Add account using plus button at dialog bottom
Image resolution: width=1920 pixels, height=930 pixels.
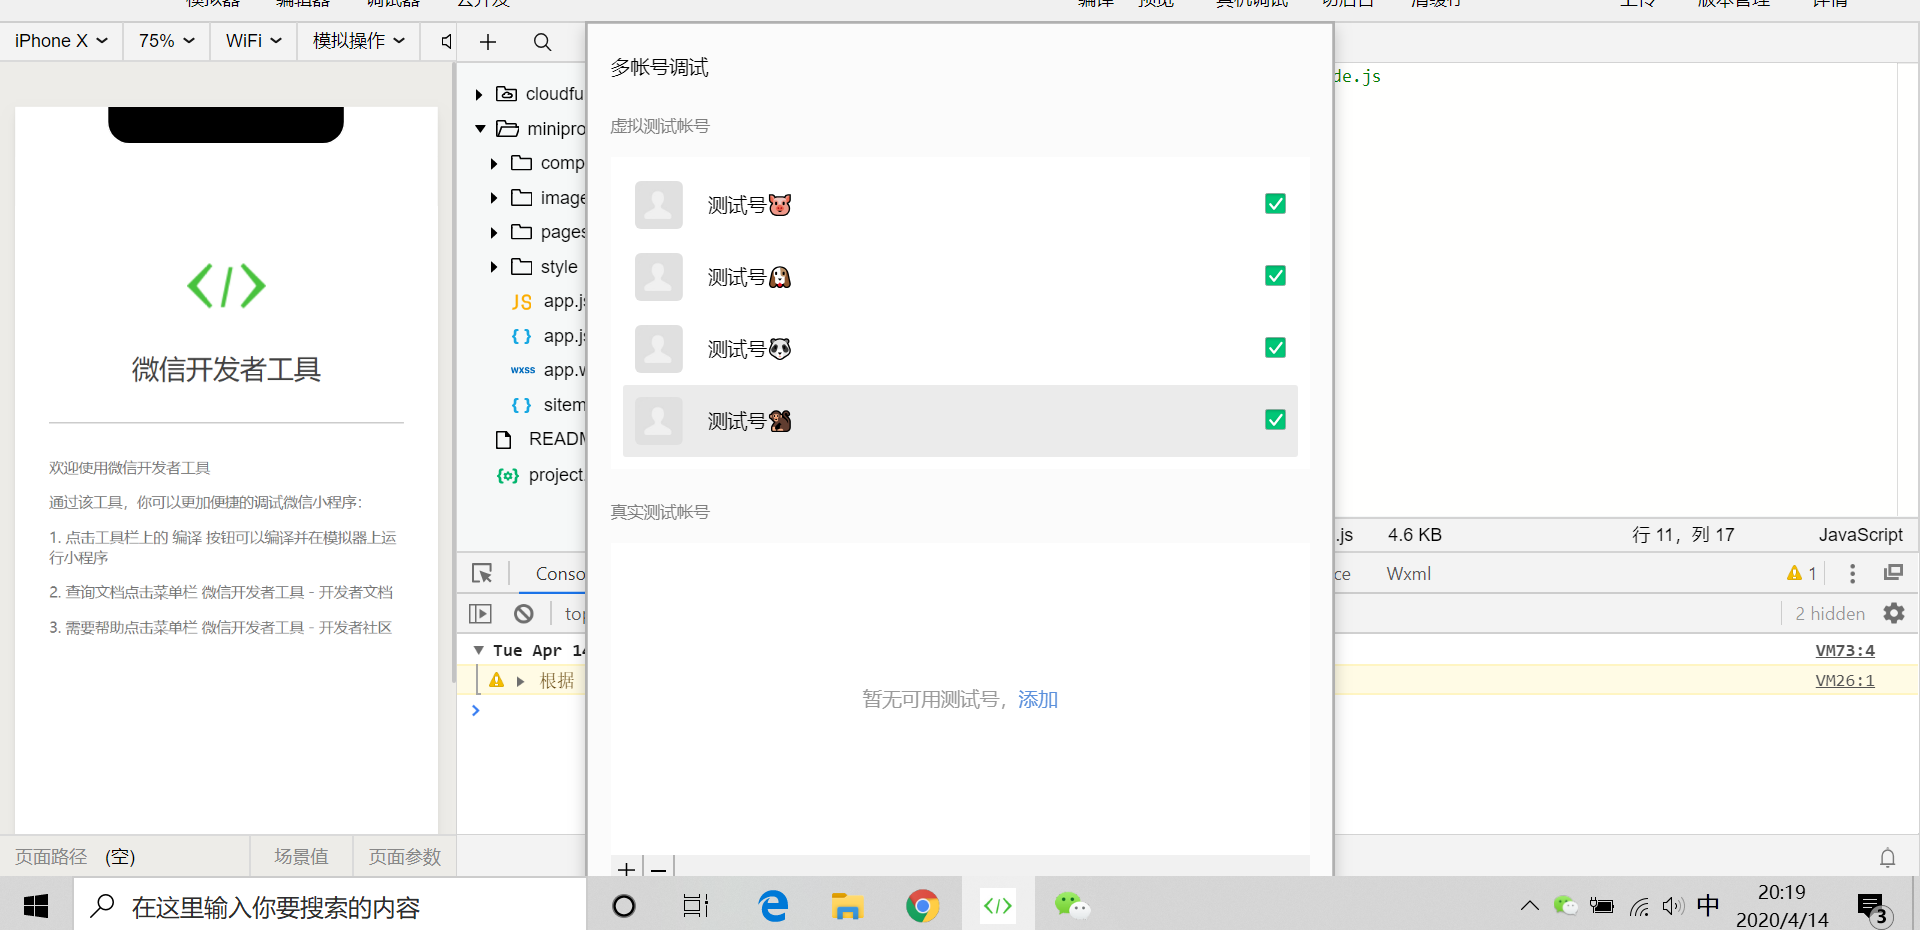[627, 868]
